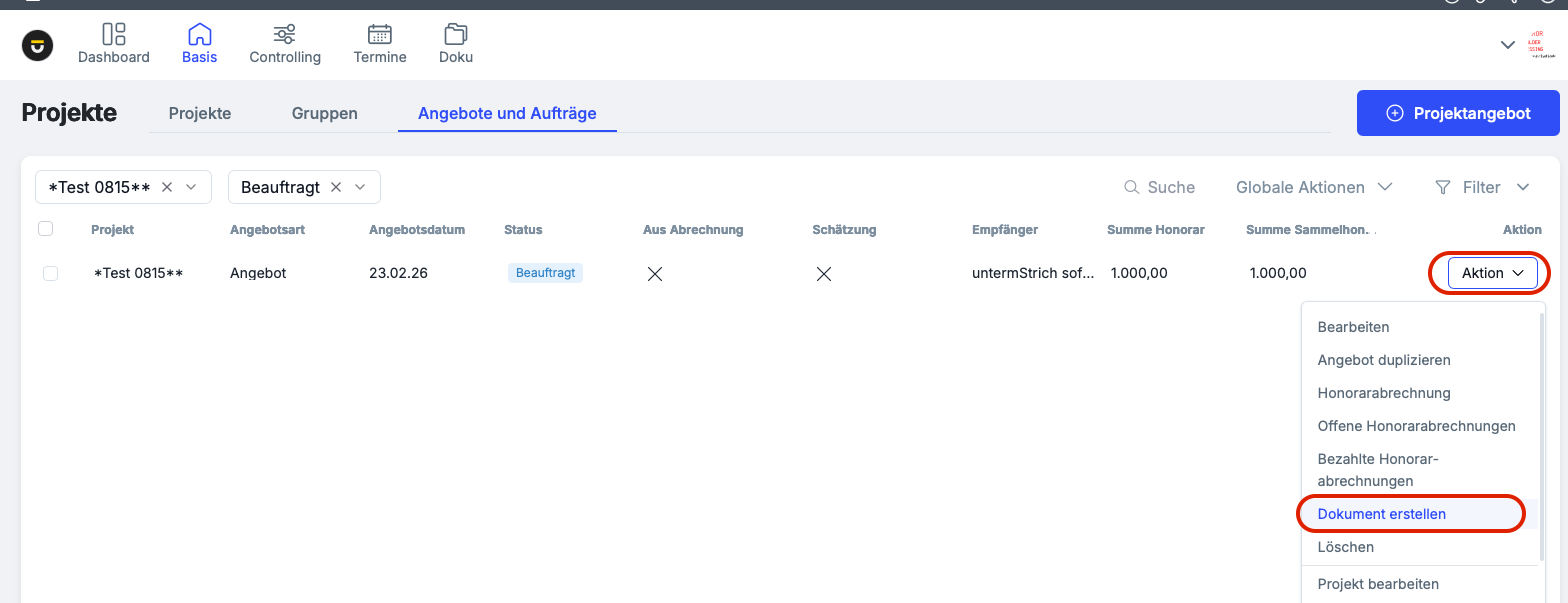Expand the Beauftragt status filter dropdown
Image resolution: width=1568 pixels, height=603 pixels.
[x=361, y=187]
